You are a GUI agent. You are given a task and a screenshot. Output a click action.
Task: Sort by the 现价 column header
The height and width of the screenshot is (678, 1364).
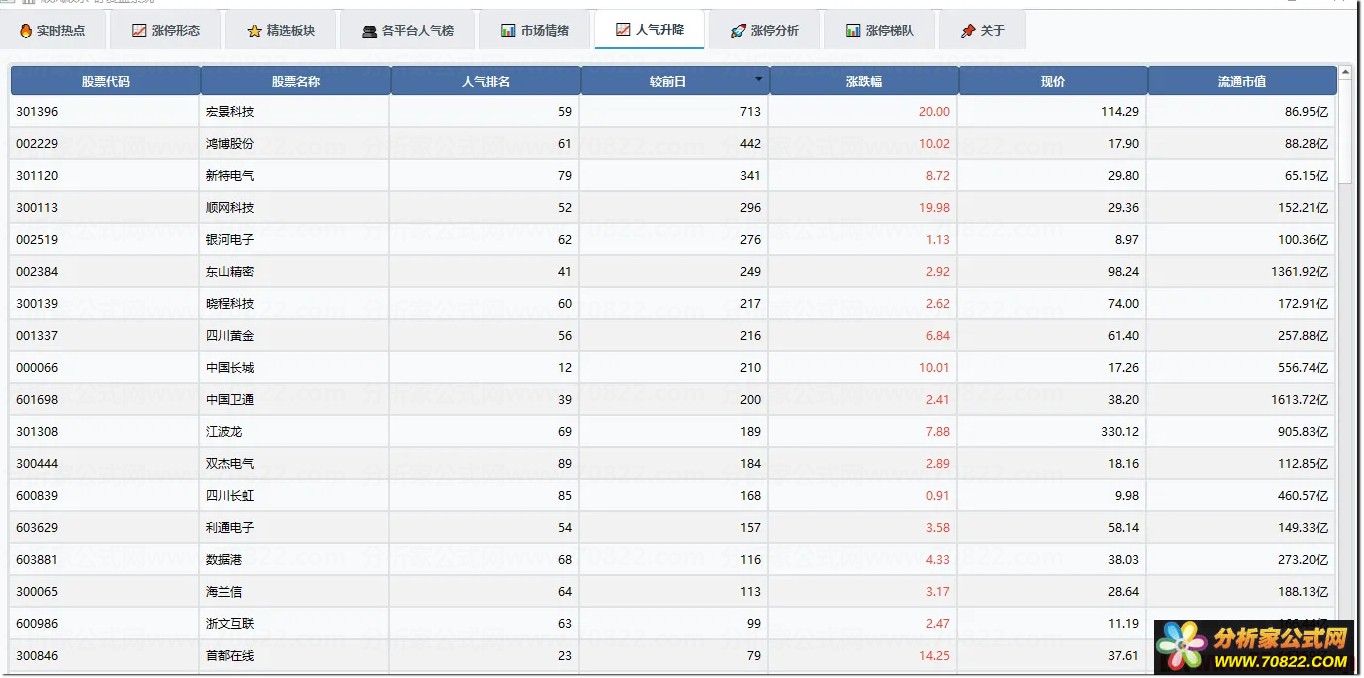pyautogui.click(x=1053, y=81)
